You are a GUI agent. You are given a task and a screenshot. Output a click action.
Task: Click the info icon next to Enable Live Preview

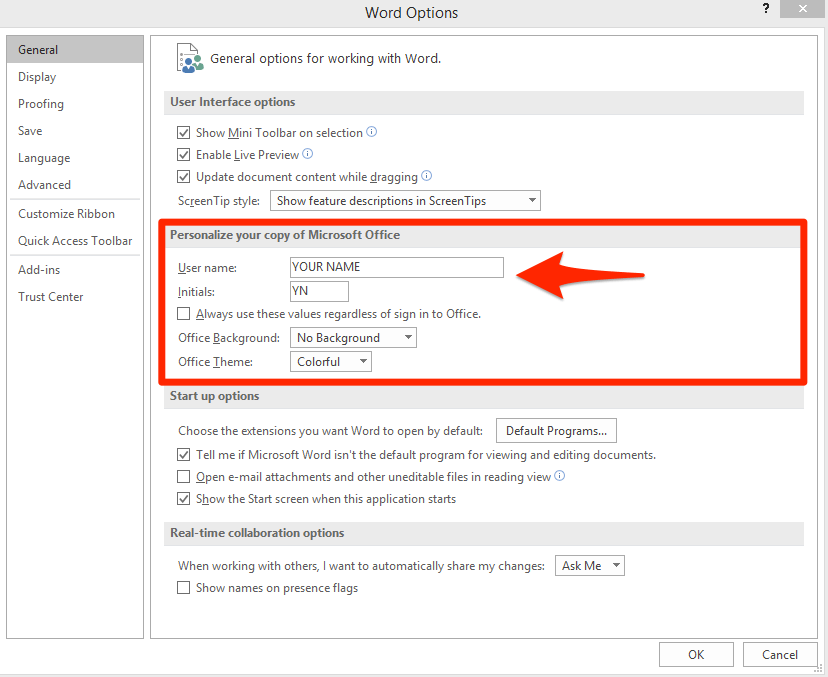click(307, 154)
